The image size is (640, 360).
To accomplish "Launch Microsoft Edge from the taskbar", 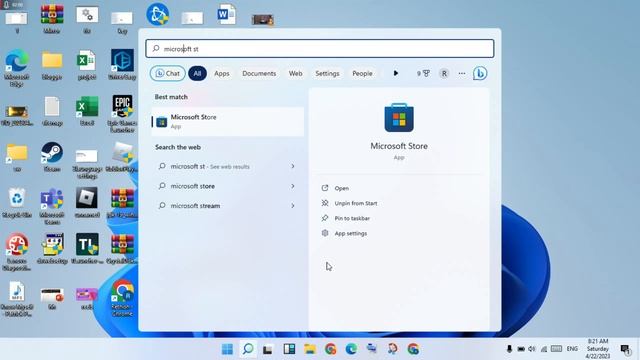I will 351,349.
